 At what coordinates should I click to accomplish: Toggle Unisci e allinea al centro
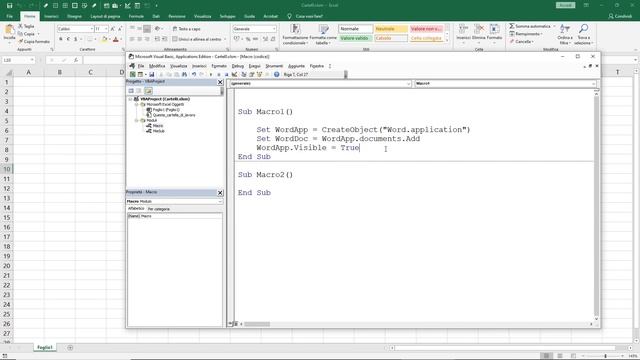pos(198,39)
